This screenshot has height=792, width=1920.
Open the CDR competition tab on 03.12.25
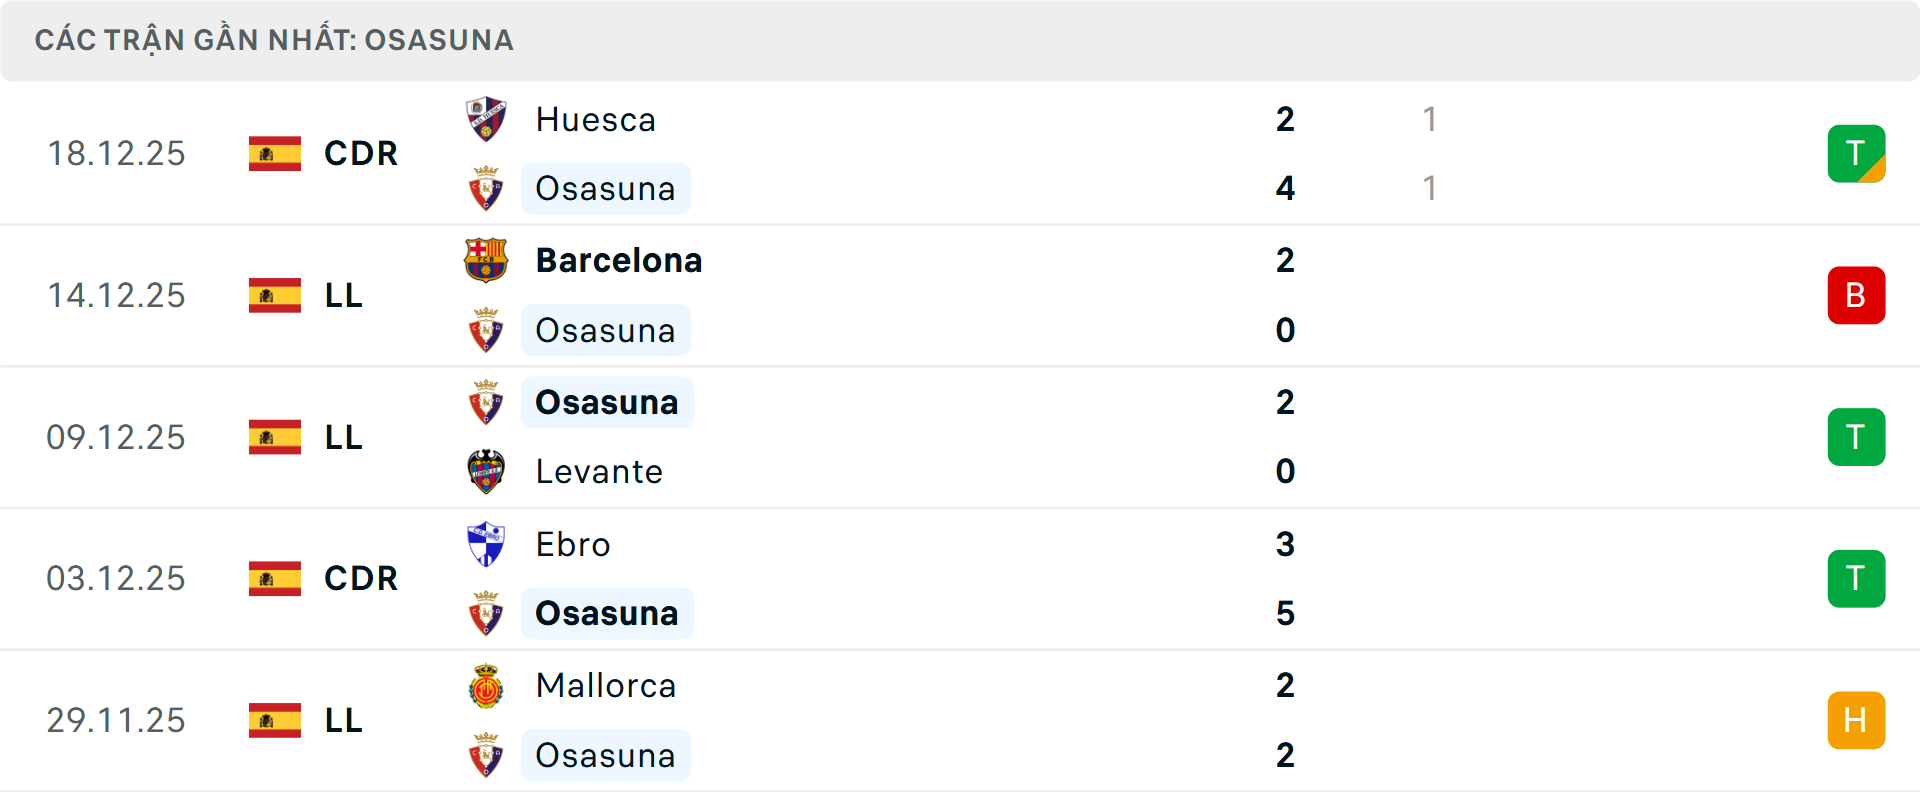point(360,578)
